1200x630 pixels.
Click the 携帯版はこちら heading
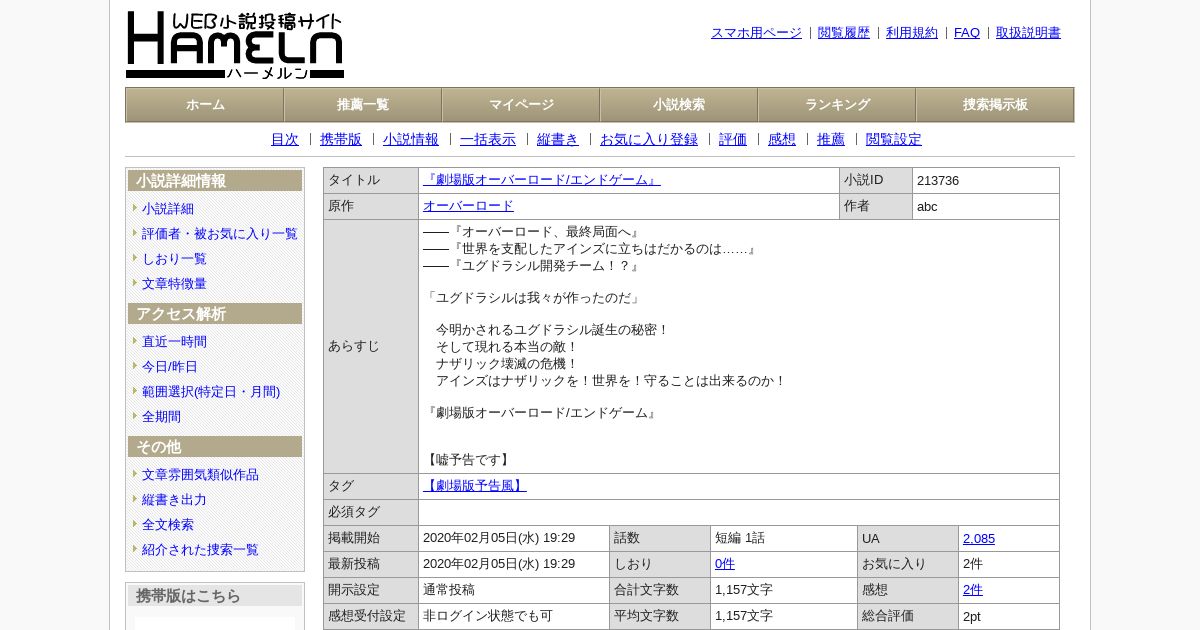pyautogui.click(x=215, y=596)
